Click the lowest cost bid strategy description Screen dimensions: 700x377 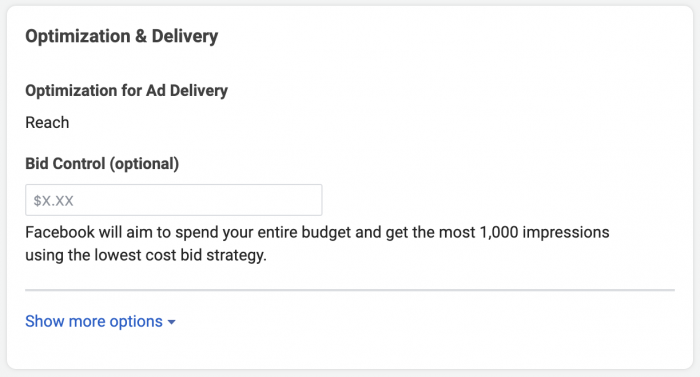click(317, 244)
